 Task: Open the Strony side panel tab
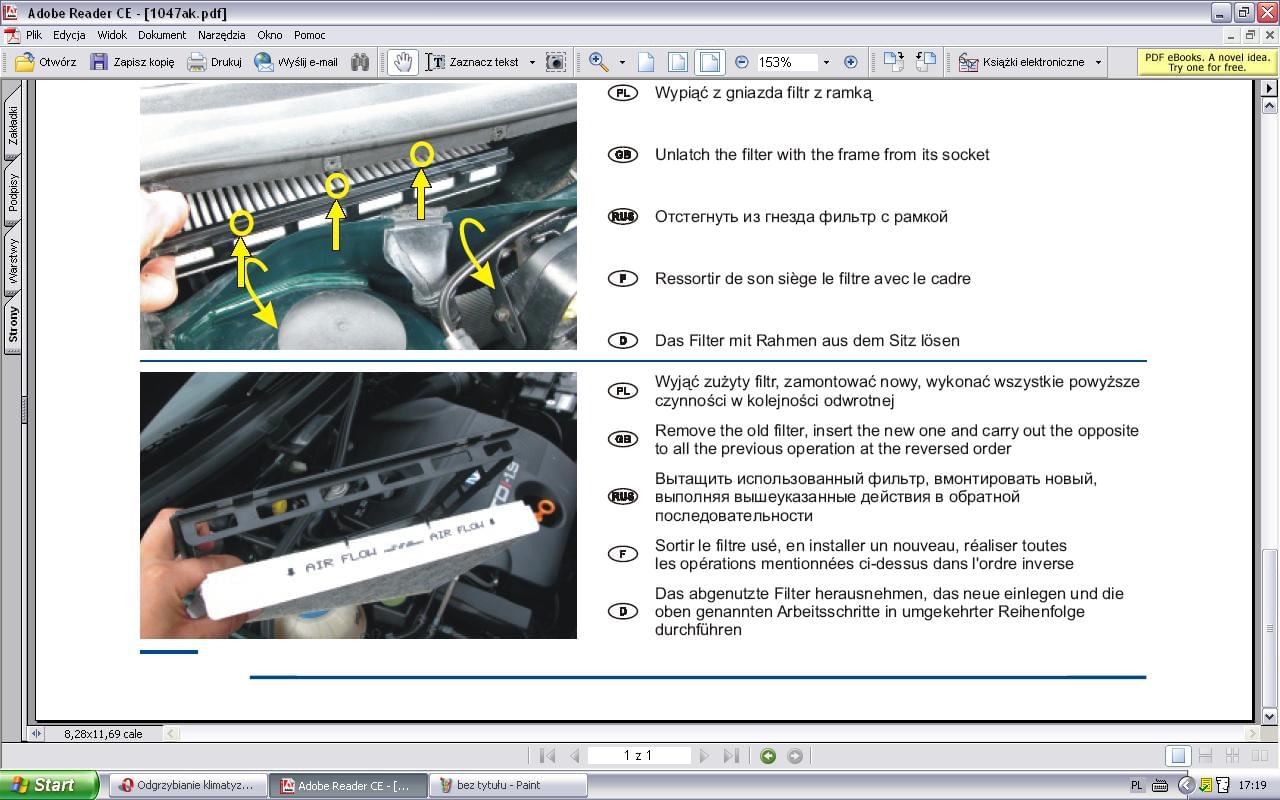tap(13, 325)
